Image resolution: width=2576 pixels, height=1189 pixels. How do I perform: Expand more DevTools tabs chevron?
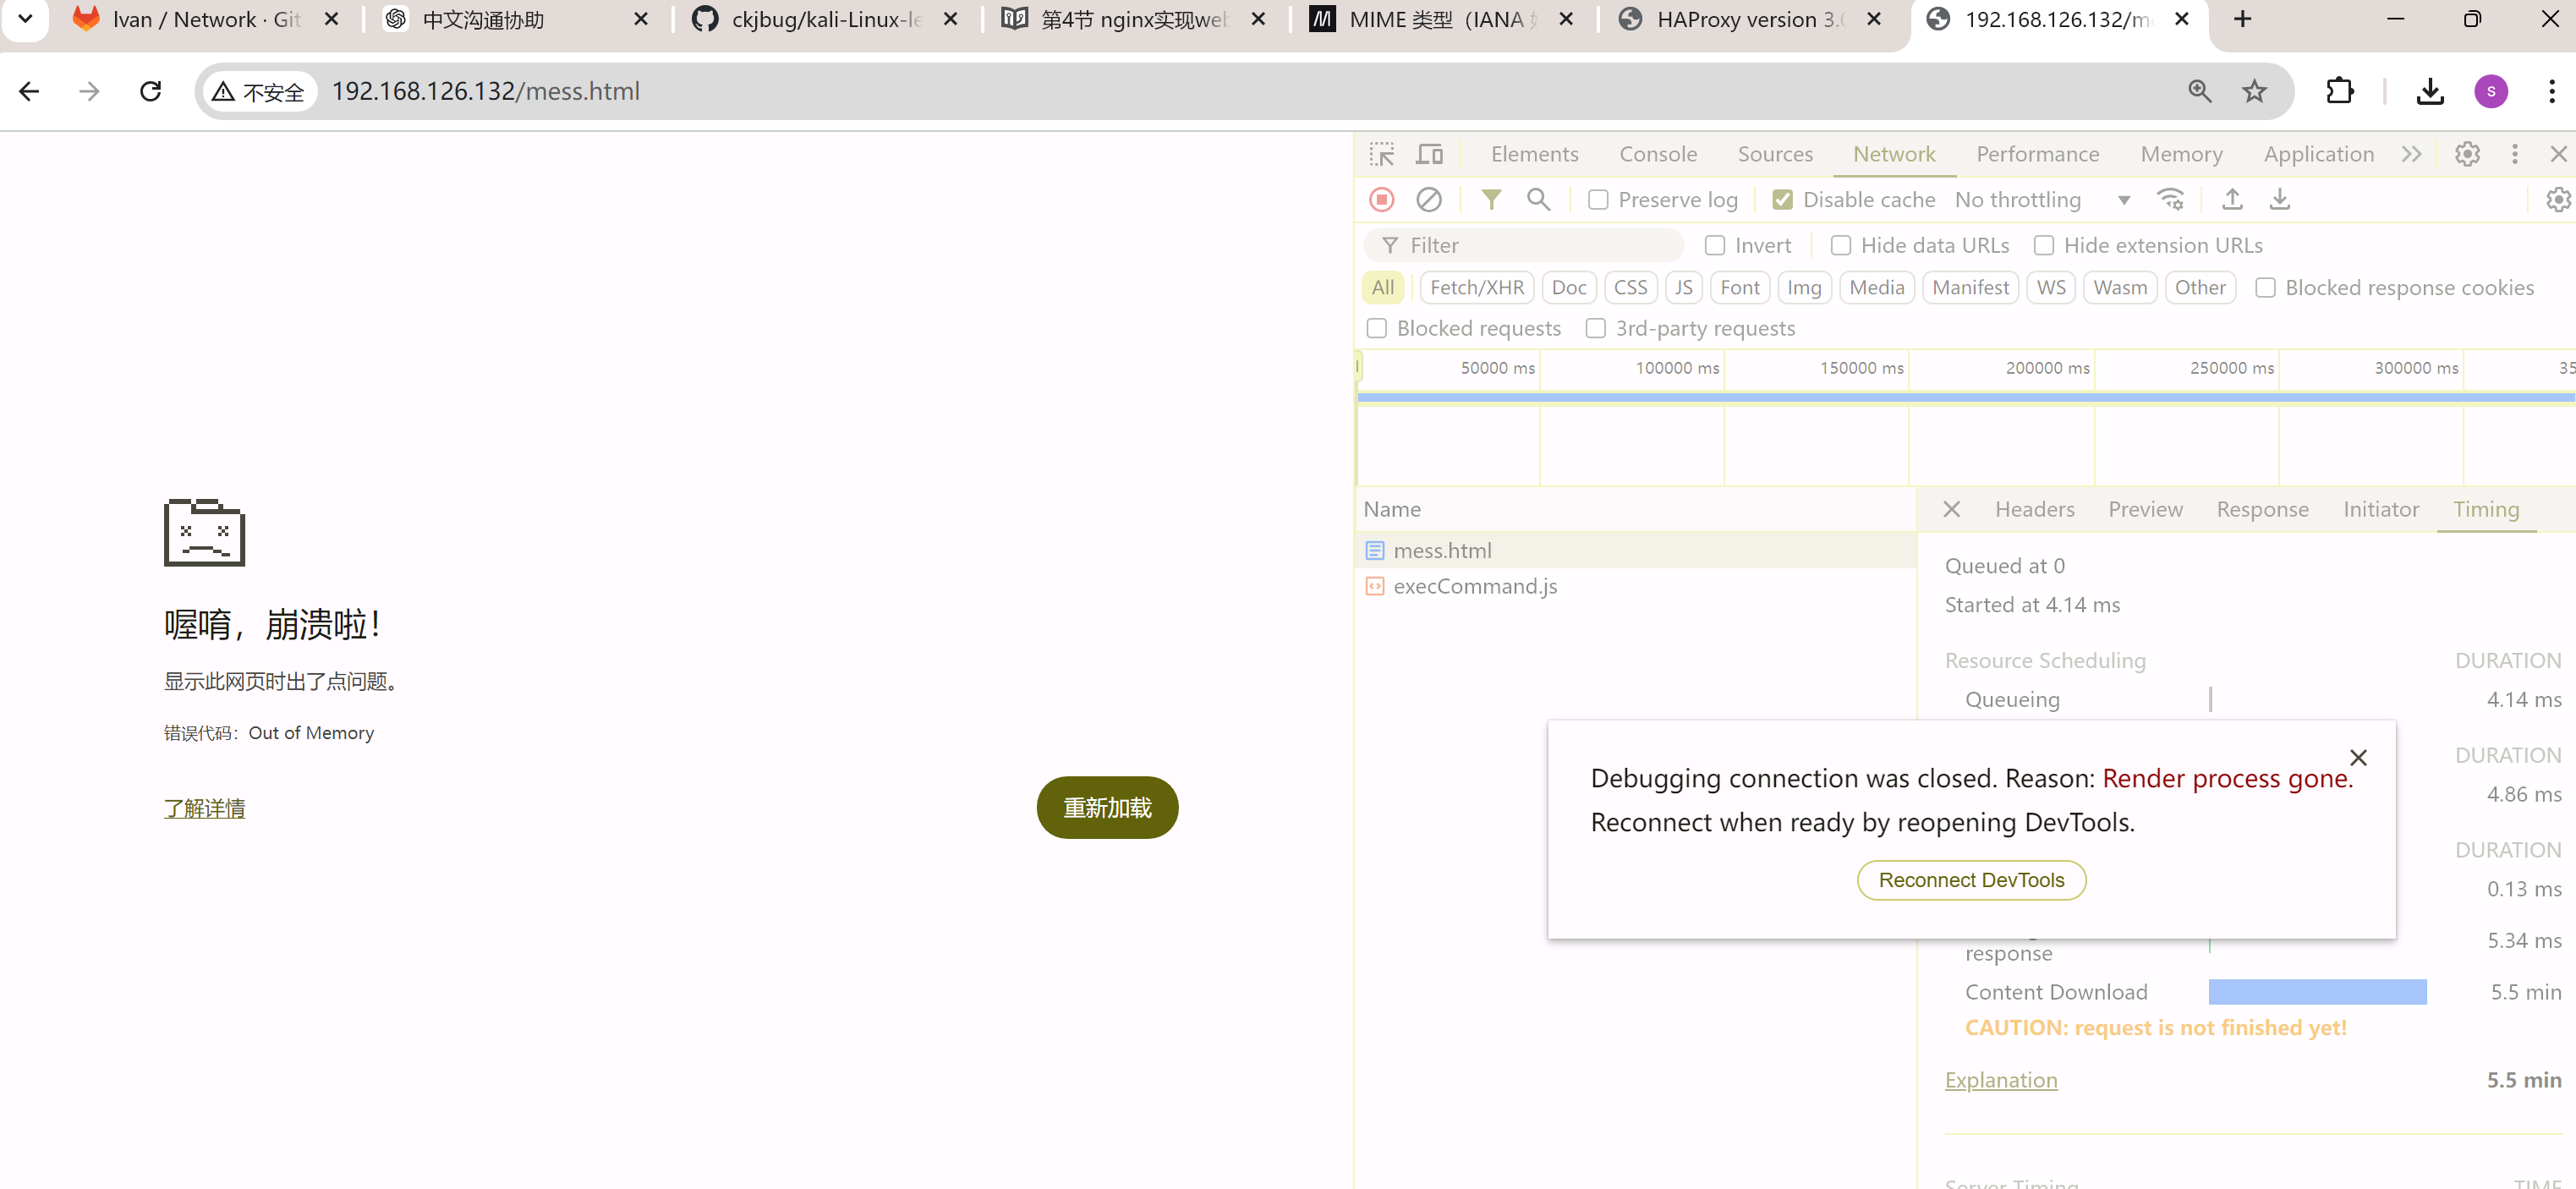[x=2412, y=154]
